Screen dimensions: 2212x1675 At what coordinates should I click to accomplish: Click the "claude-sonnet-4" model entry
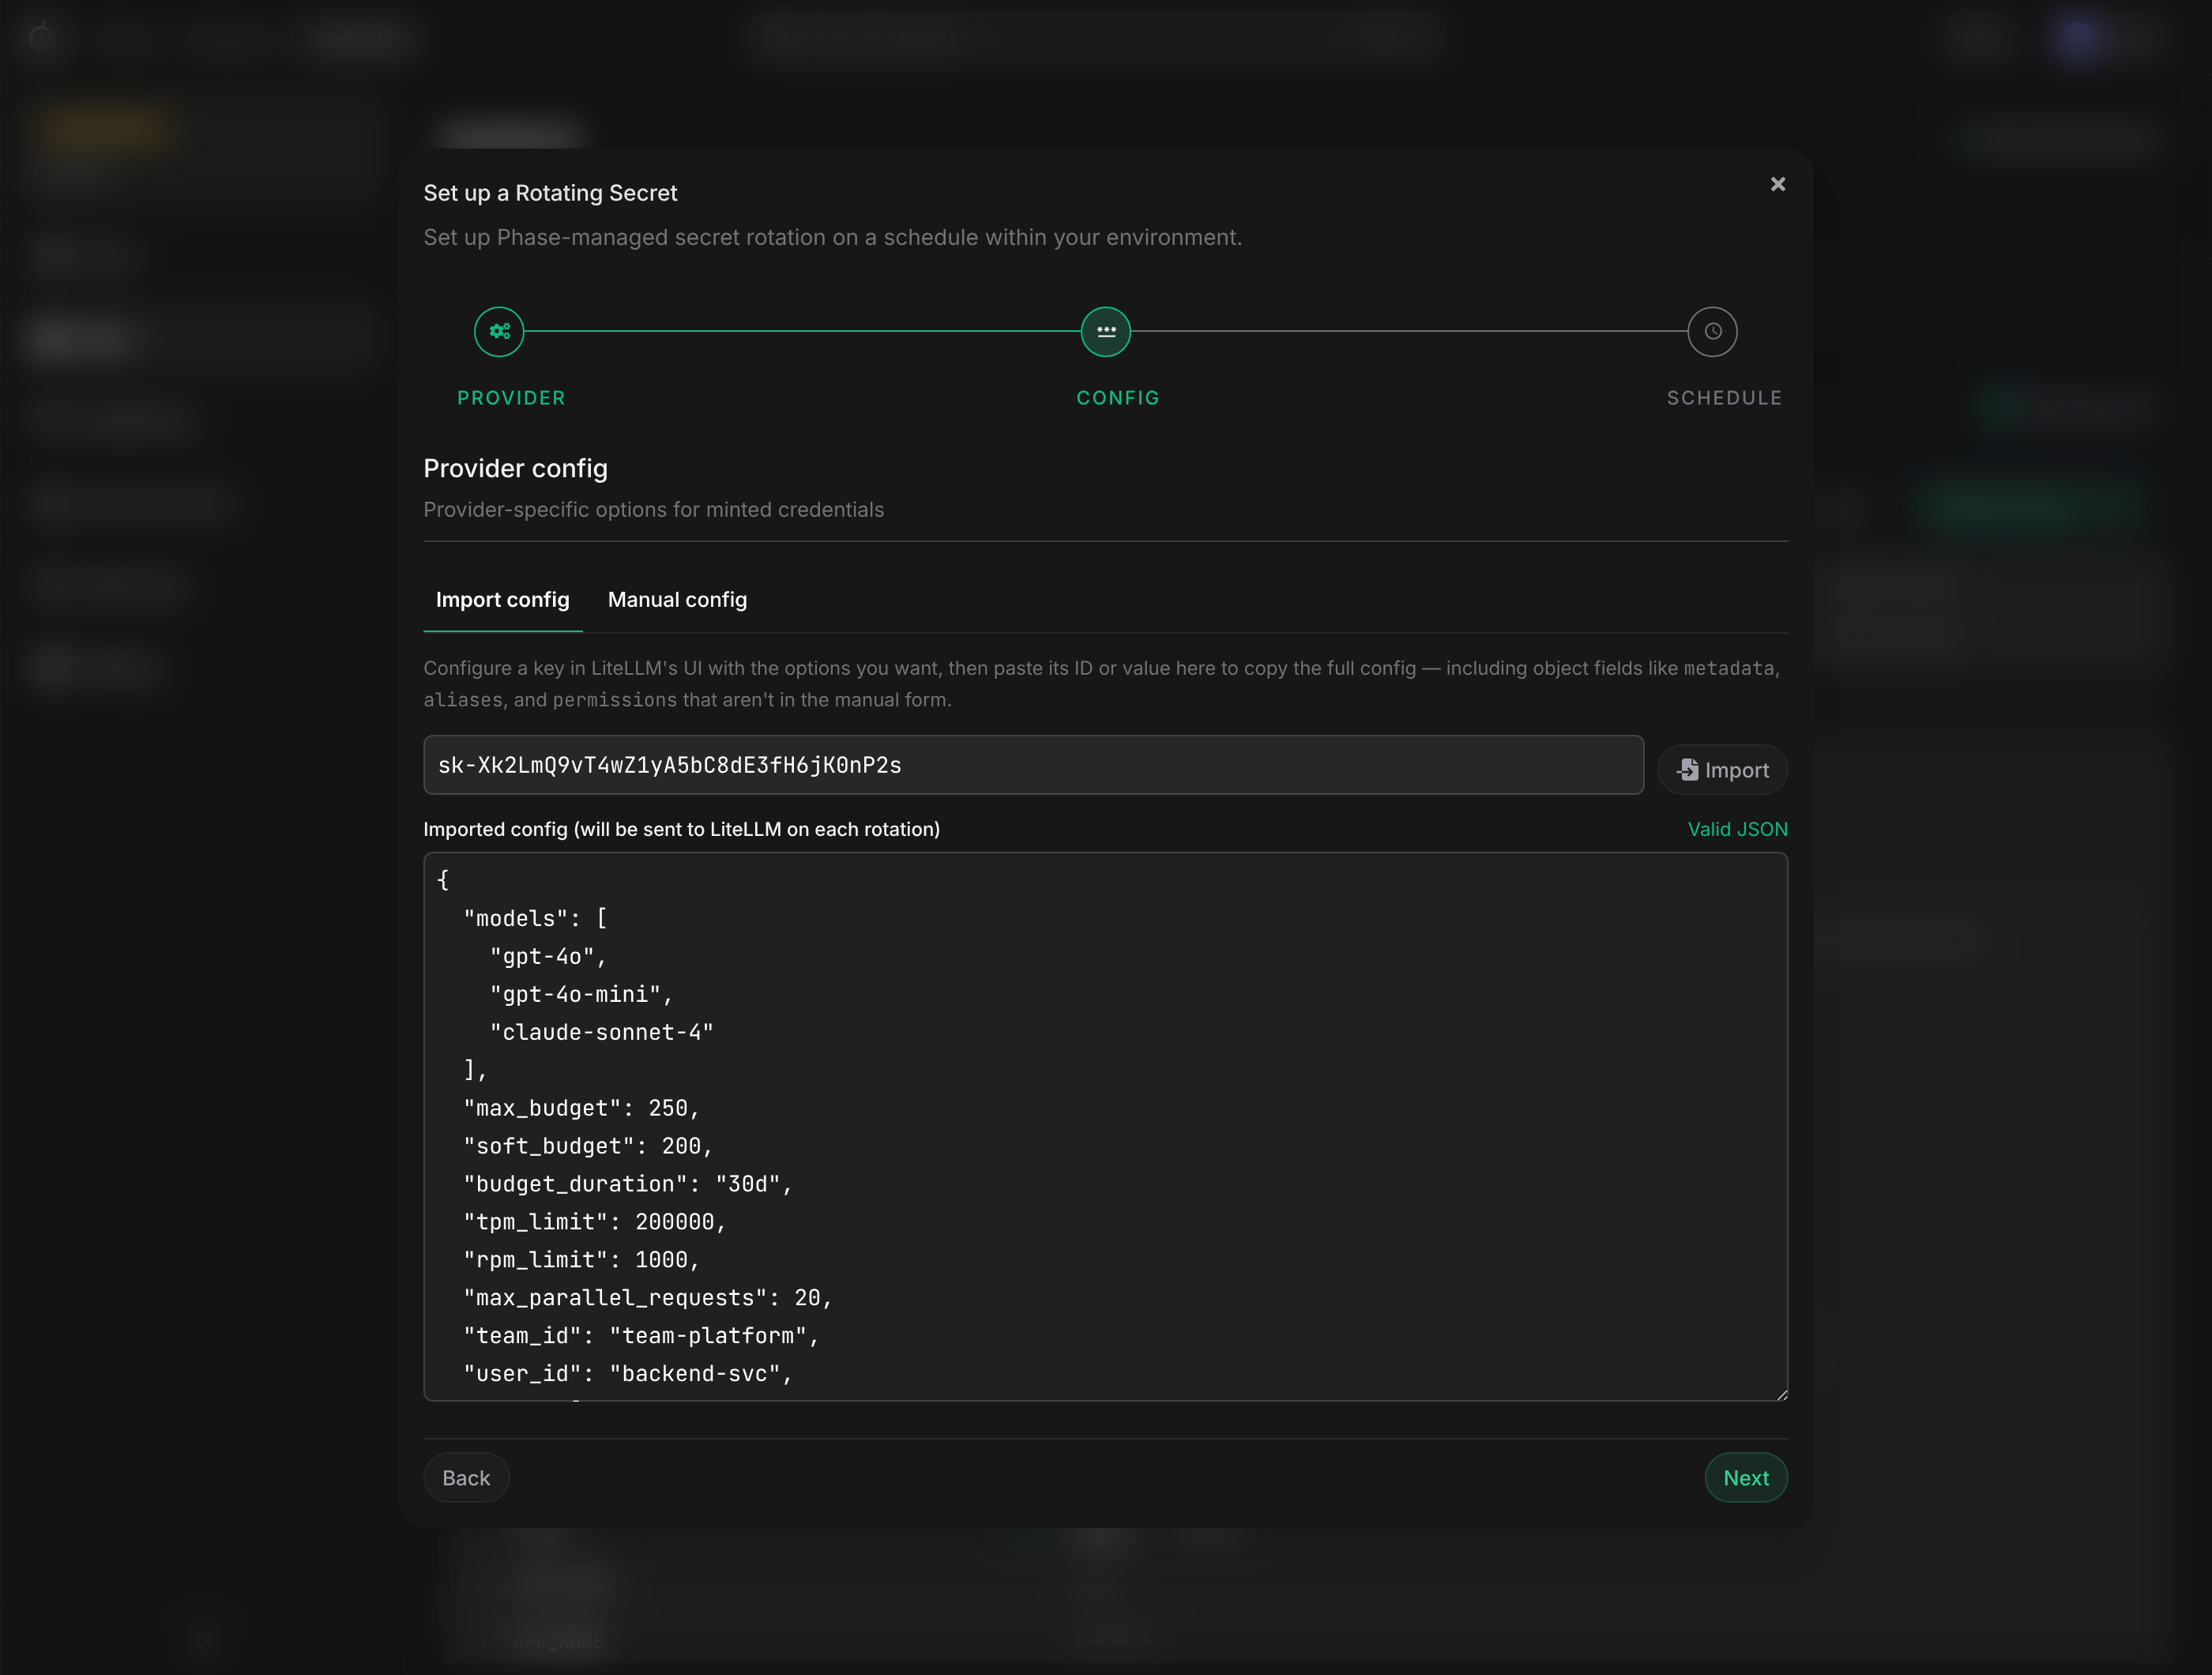pos(601,1032)
